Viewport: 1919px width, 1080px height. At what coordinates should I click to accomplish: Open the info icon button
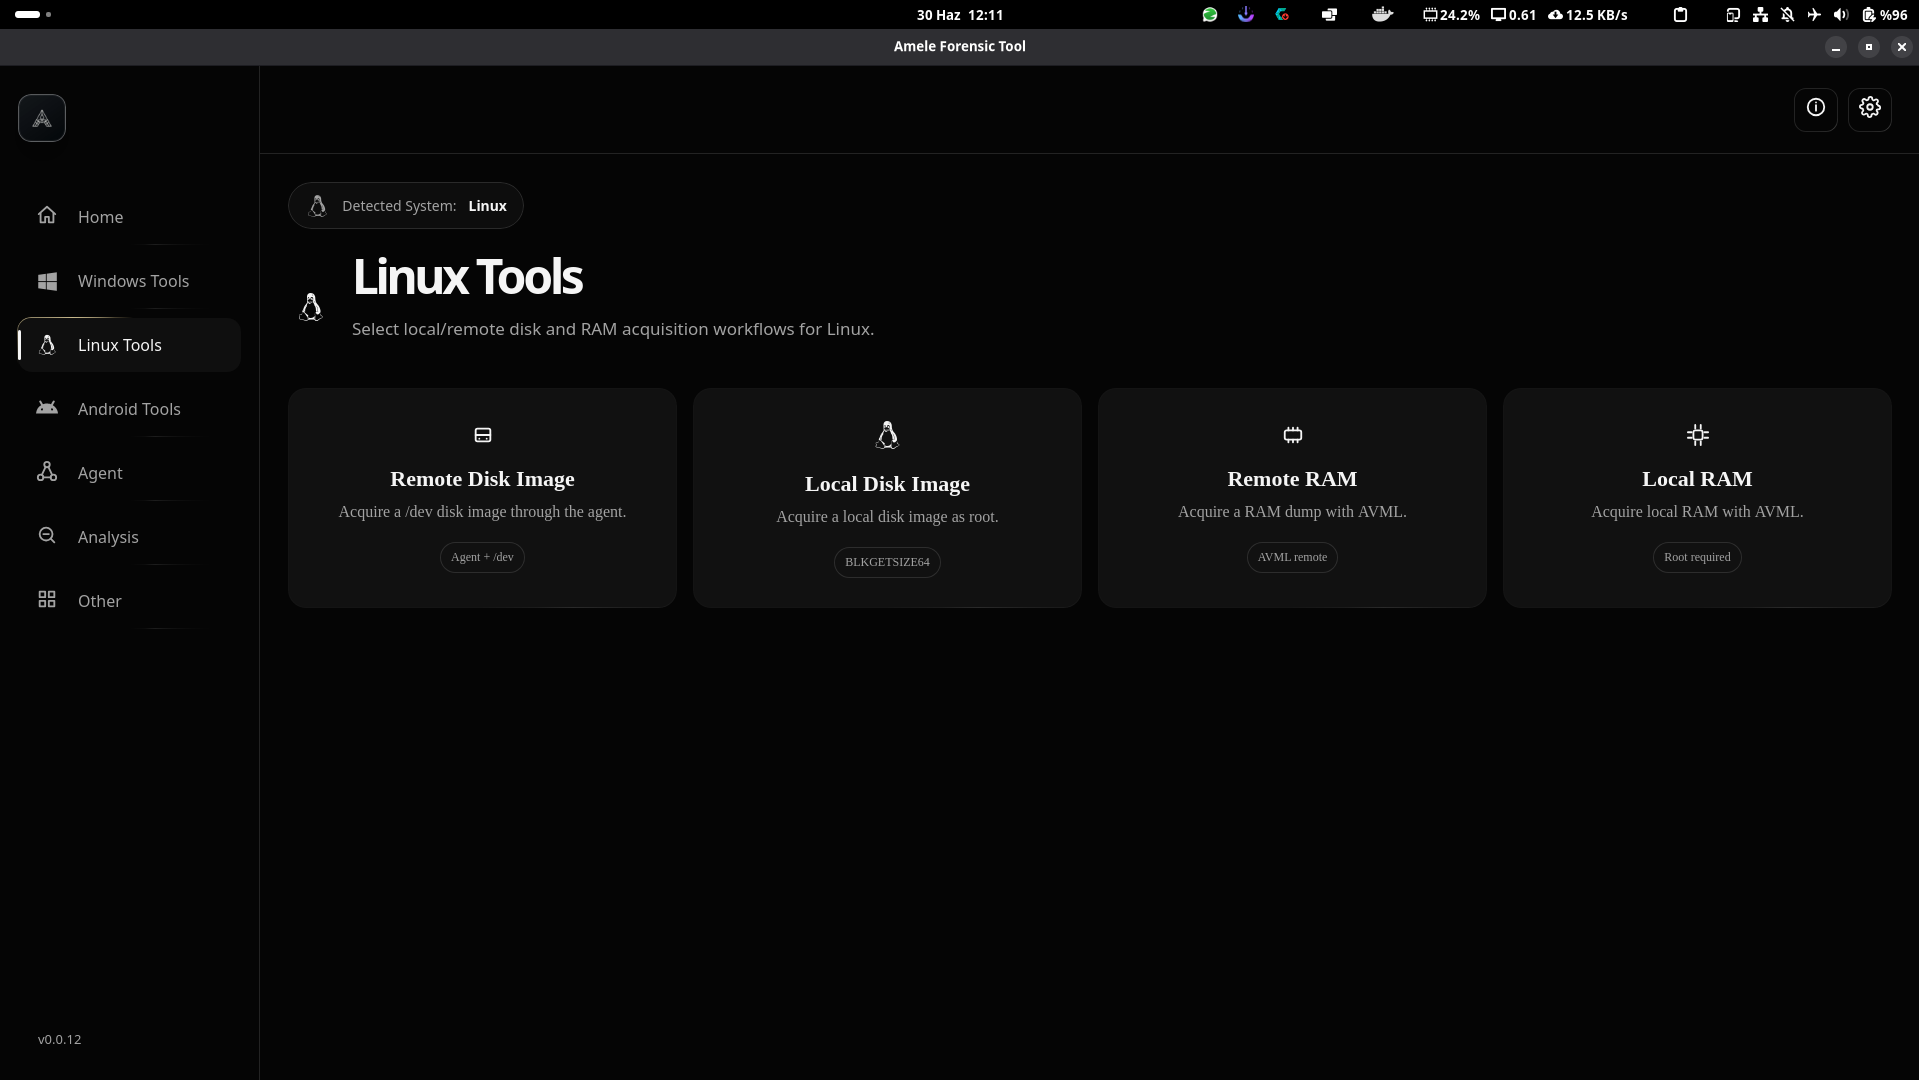coord(1815,108)
